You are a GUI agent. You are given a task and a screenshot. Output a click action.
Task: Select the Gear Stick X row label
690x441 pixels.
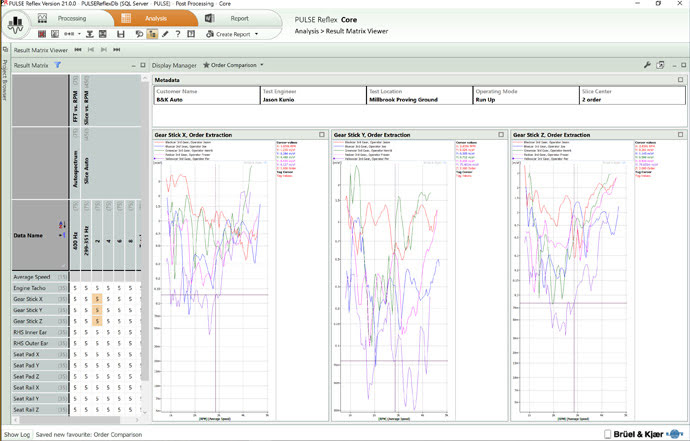40,299
